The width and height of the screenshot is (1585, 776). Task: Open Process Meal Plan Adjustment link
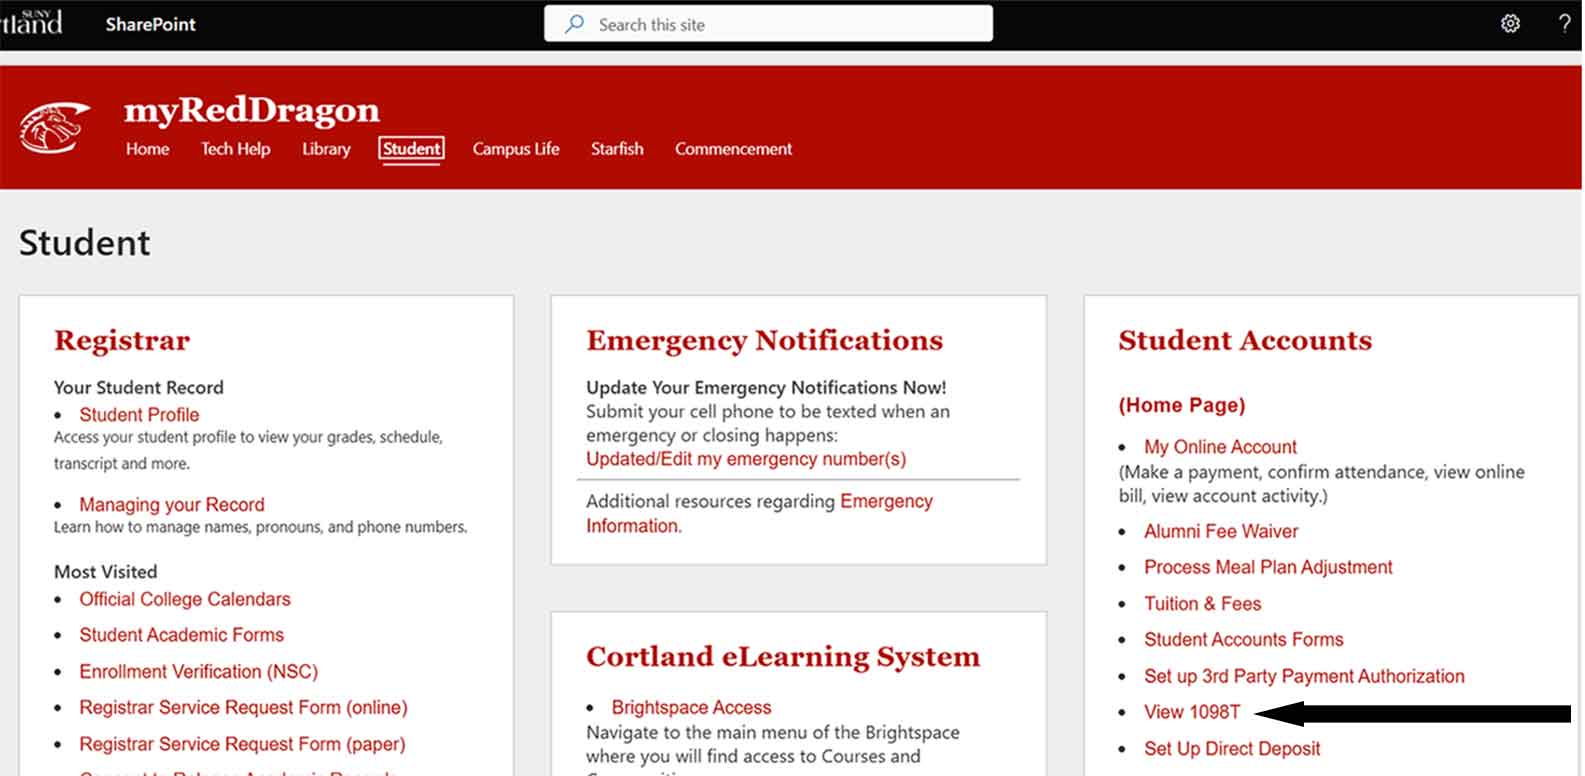[x=1268, y=567]
